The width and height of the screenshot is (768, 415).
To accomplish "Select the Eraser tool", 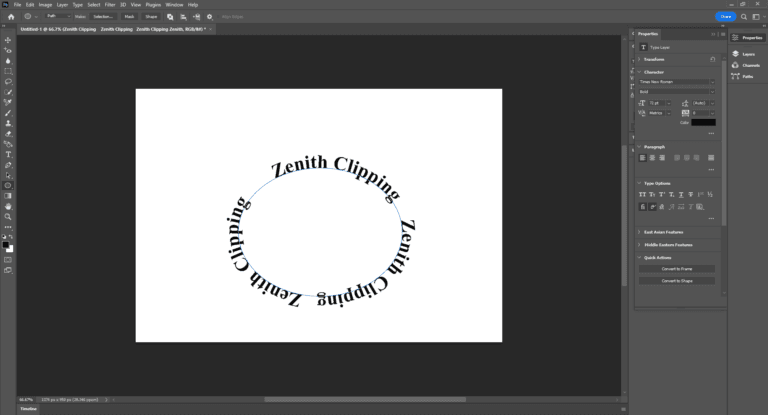I will click(8, 133).
